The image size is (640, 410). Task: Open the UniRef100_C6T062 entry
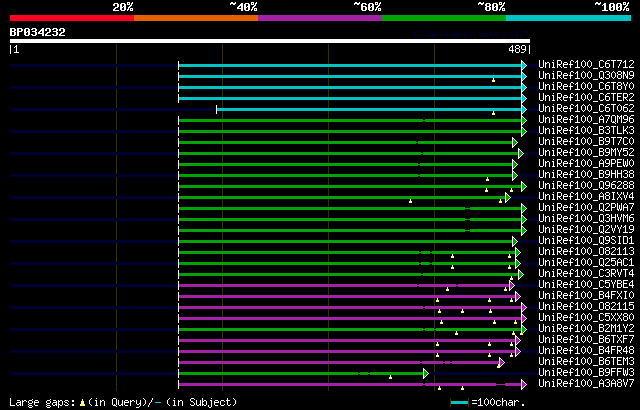coord(586,108)
